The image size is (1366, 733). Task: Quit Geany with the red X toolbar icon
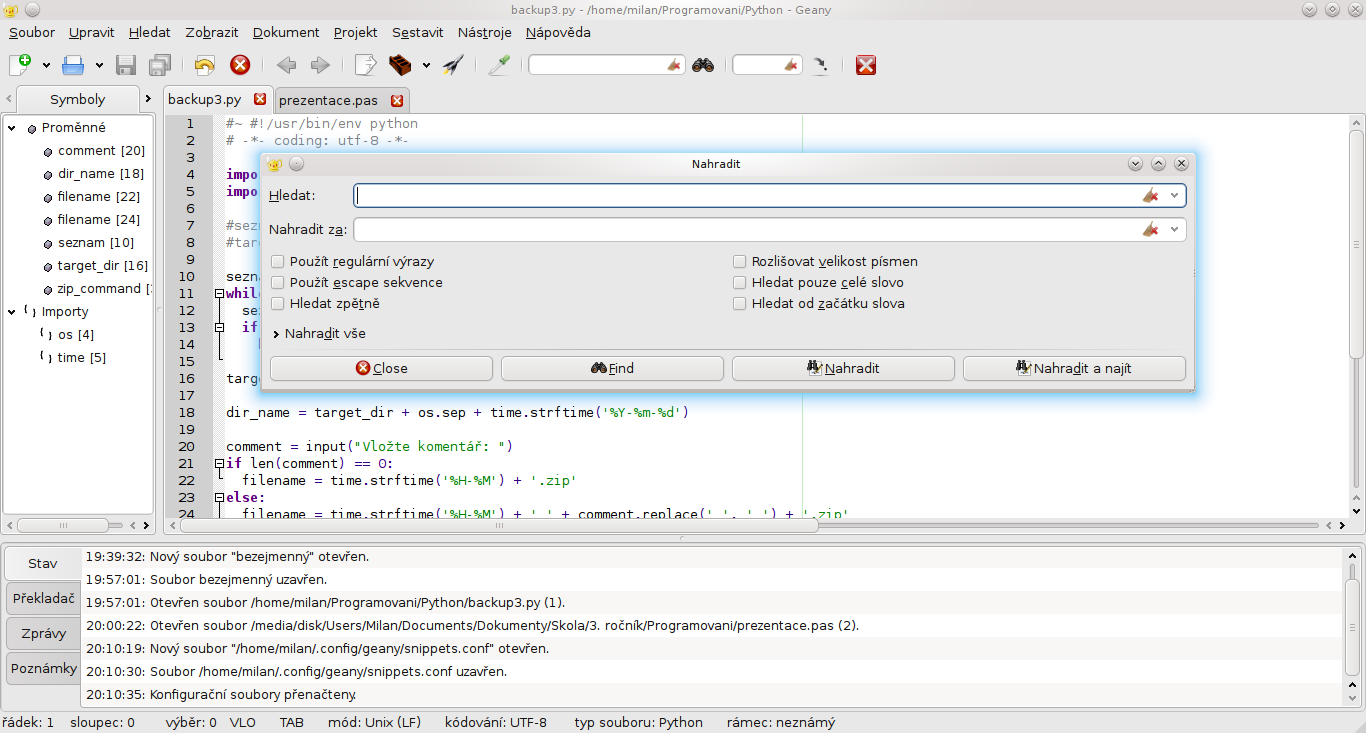[x=866, y=65]
